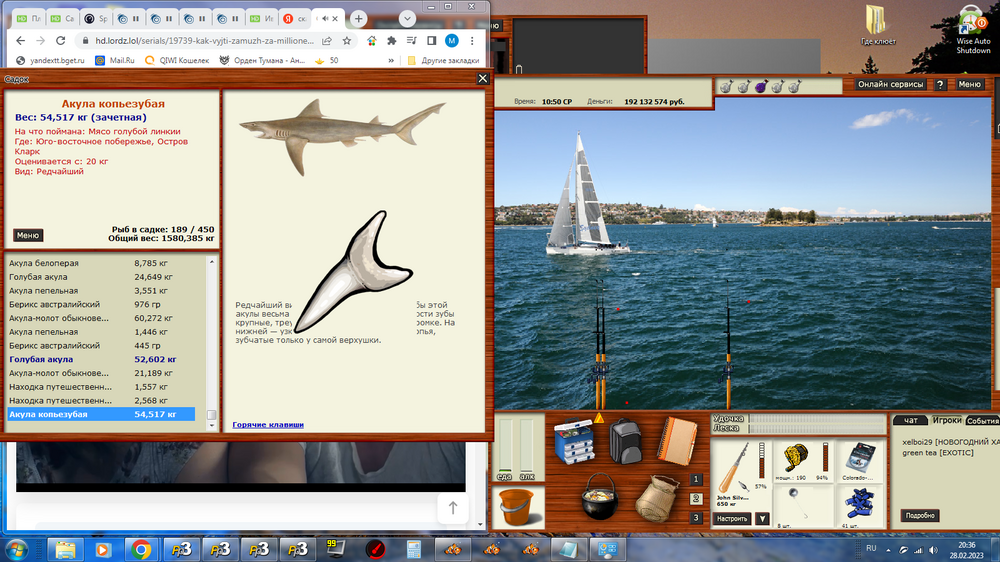This screenshot has width=1000, height=562.
Task: Click the purple lure icon in top bar
Action: [x=760, y=86]
